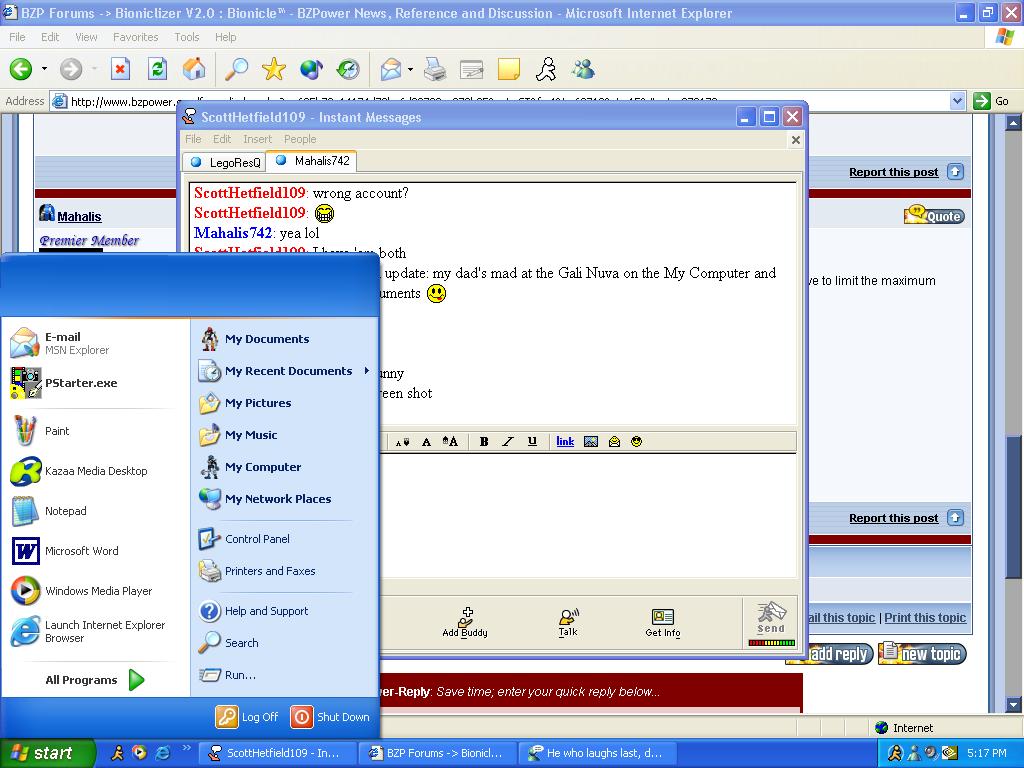Open the Back button history dropdown
Screen dimensions: 1024x768
44,69
